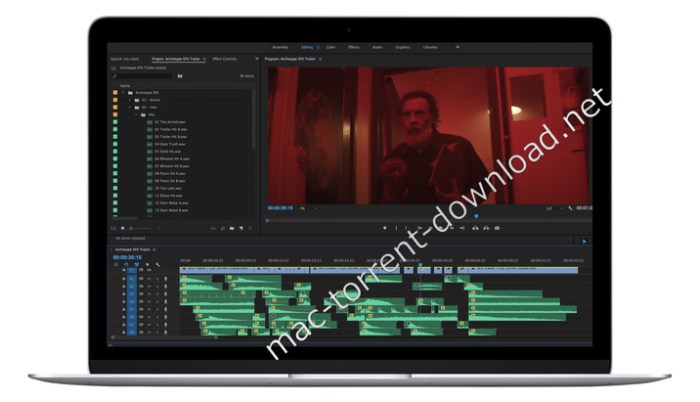Viewport: 700px width, 402px height.
Task: Enable voice-over record on track A4
Action: pos(166,302)
